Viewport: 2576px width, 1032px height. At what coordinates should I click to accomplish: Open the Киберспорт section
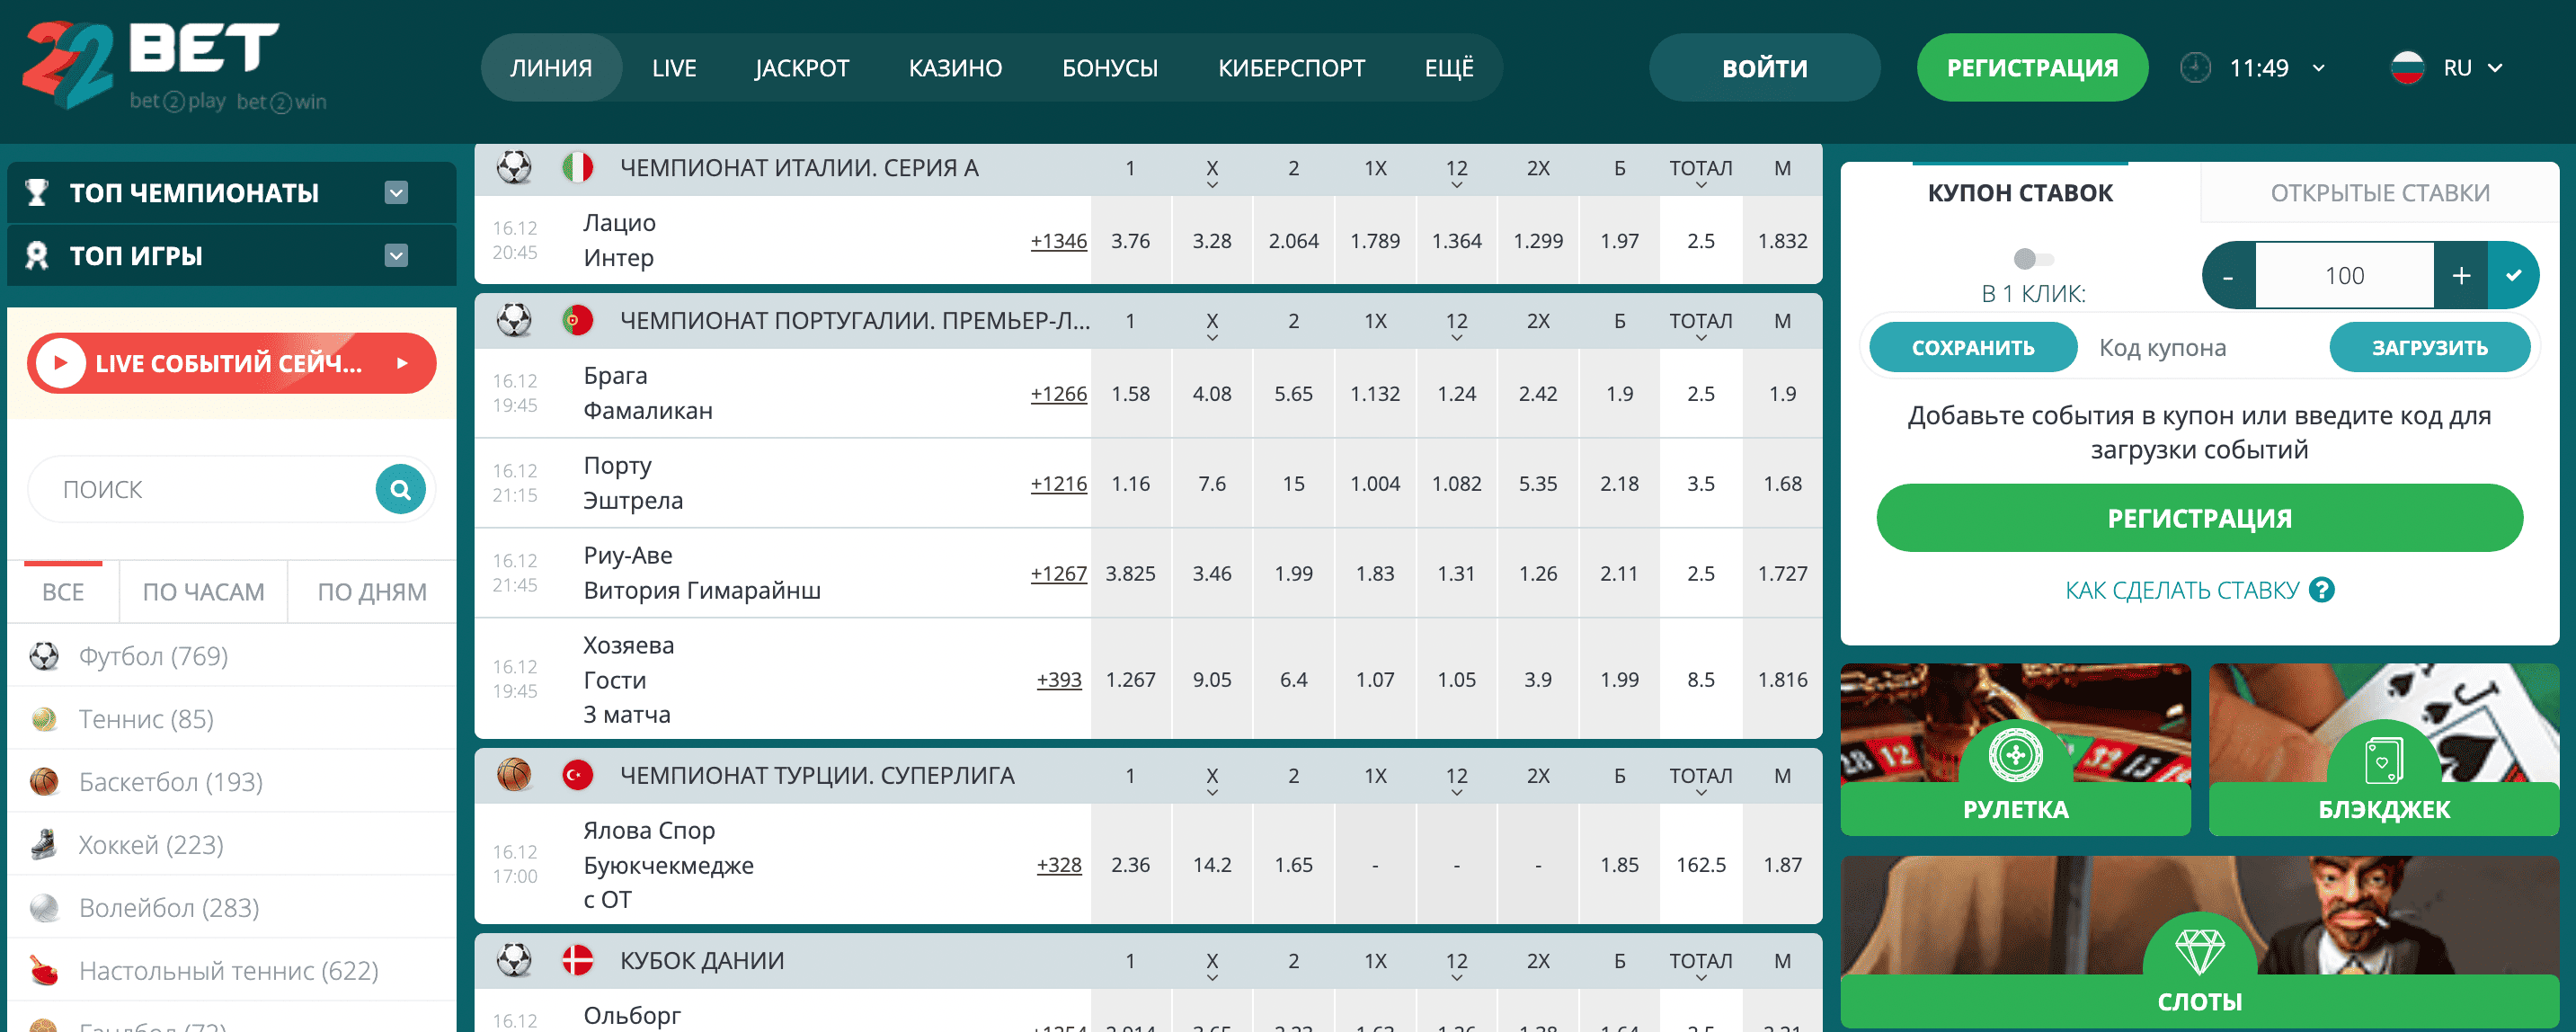click(x=1291, y=68)
